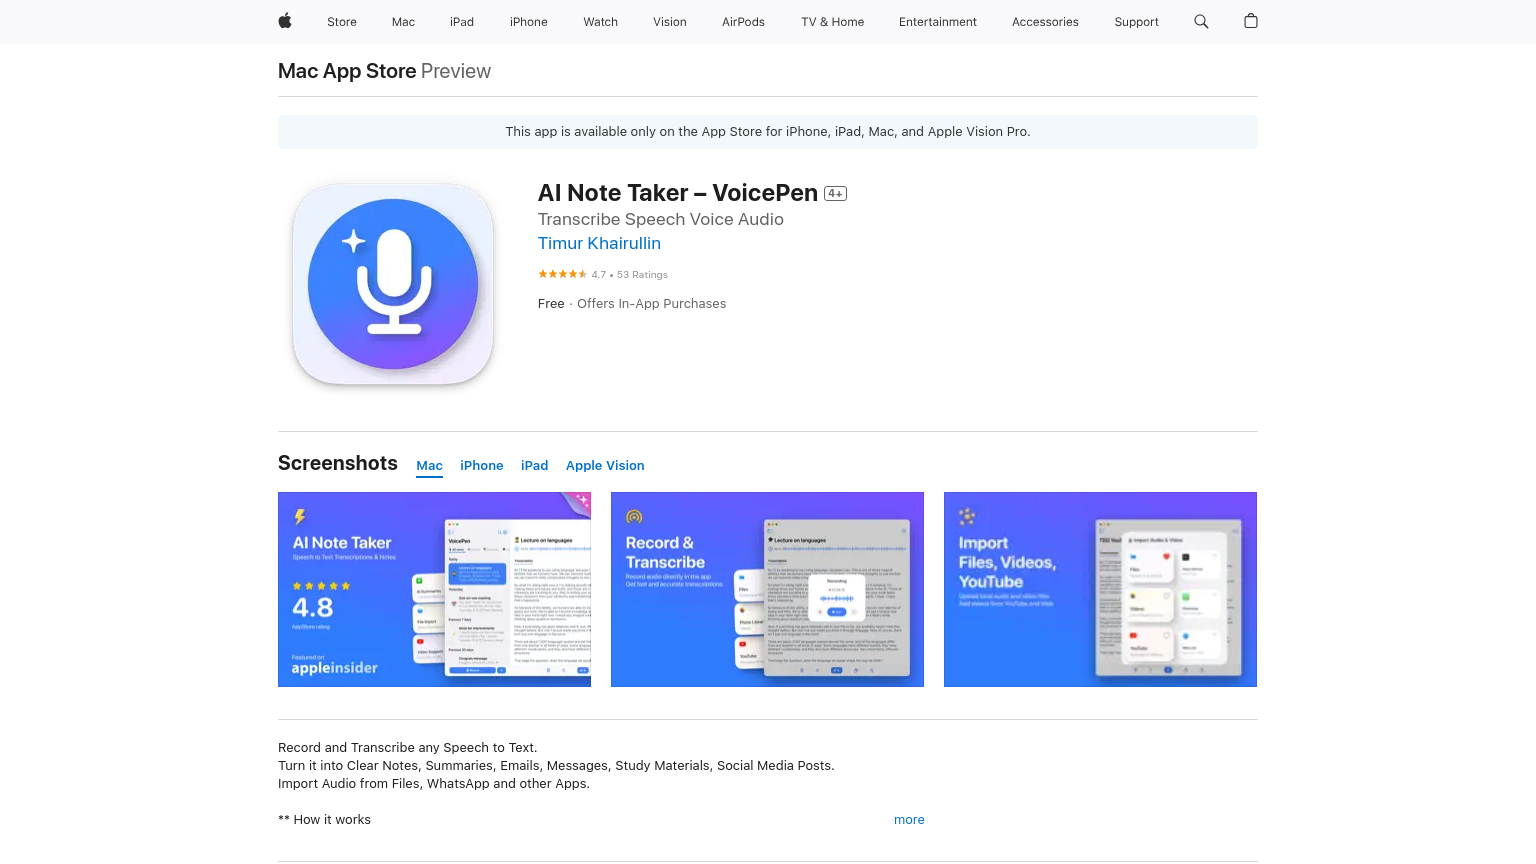Viewport: 1536px width, 864px height.
Task: Open the Support page from navigation
Action: click(x=1136, y=22)
